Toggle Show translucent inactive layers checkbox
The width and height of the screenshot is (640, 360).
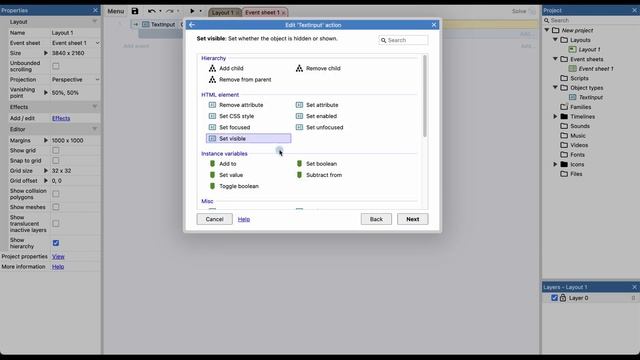point(56,224)
